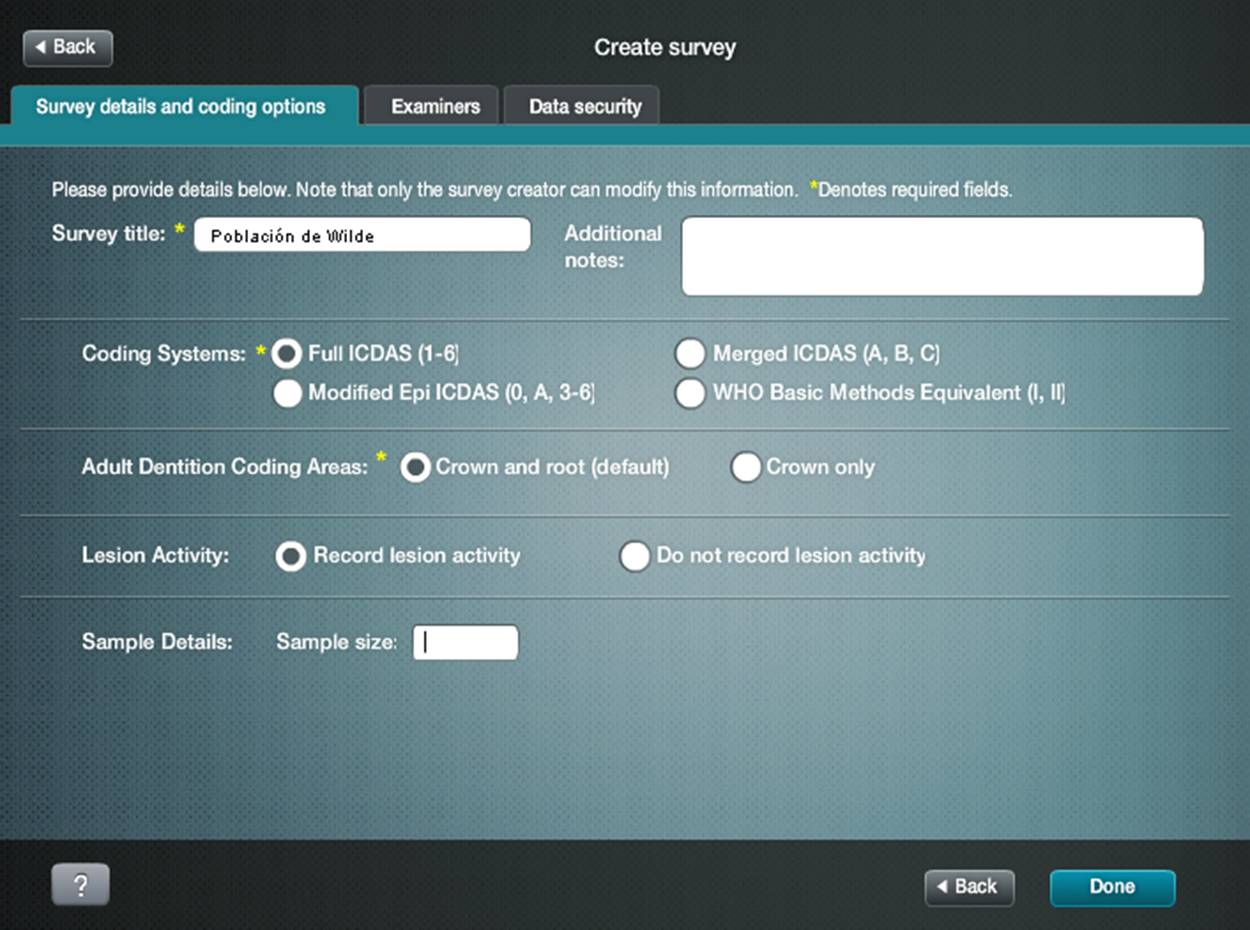Select Full ICDAS (1-6) coding system
The image size is (1250, 930).
coord(288,354)
